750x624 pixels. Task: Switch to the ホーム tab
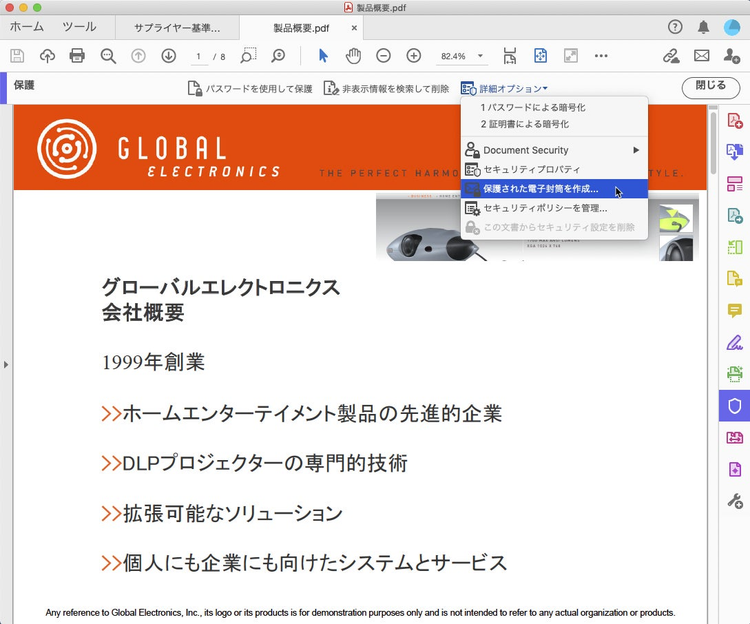click(27, 27)
